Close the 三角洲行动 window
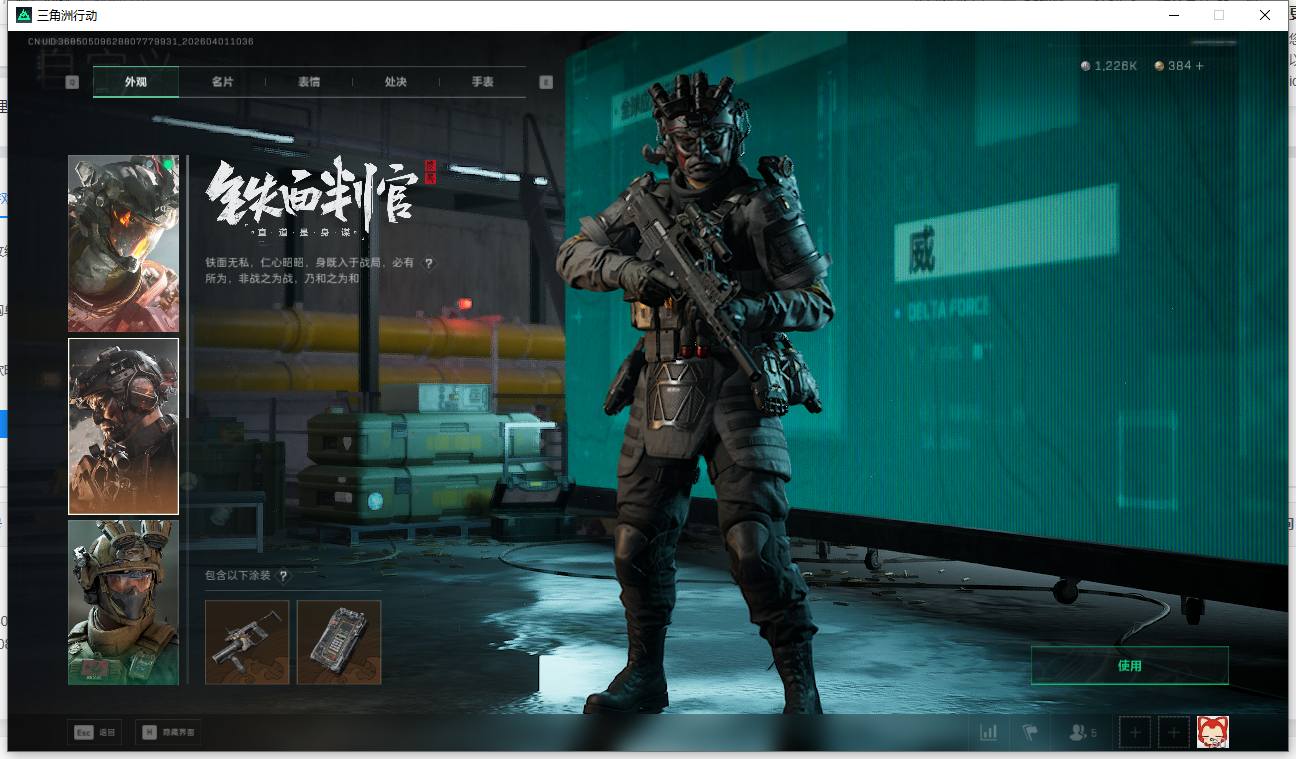The height and width of the screenshot is (759, 1296). 1265,15
